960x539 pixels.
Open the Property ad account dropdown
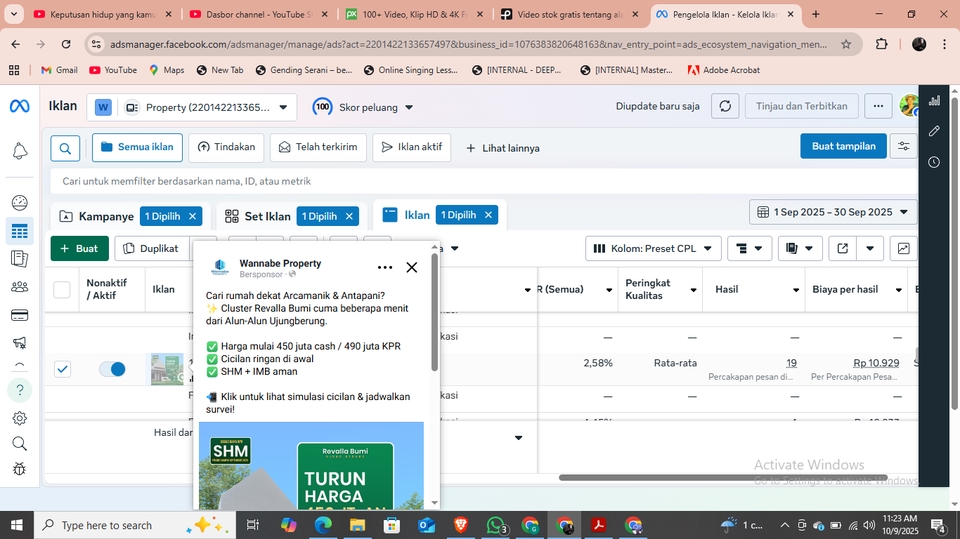(x=194, y=107)
